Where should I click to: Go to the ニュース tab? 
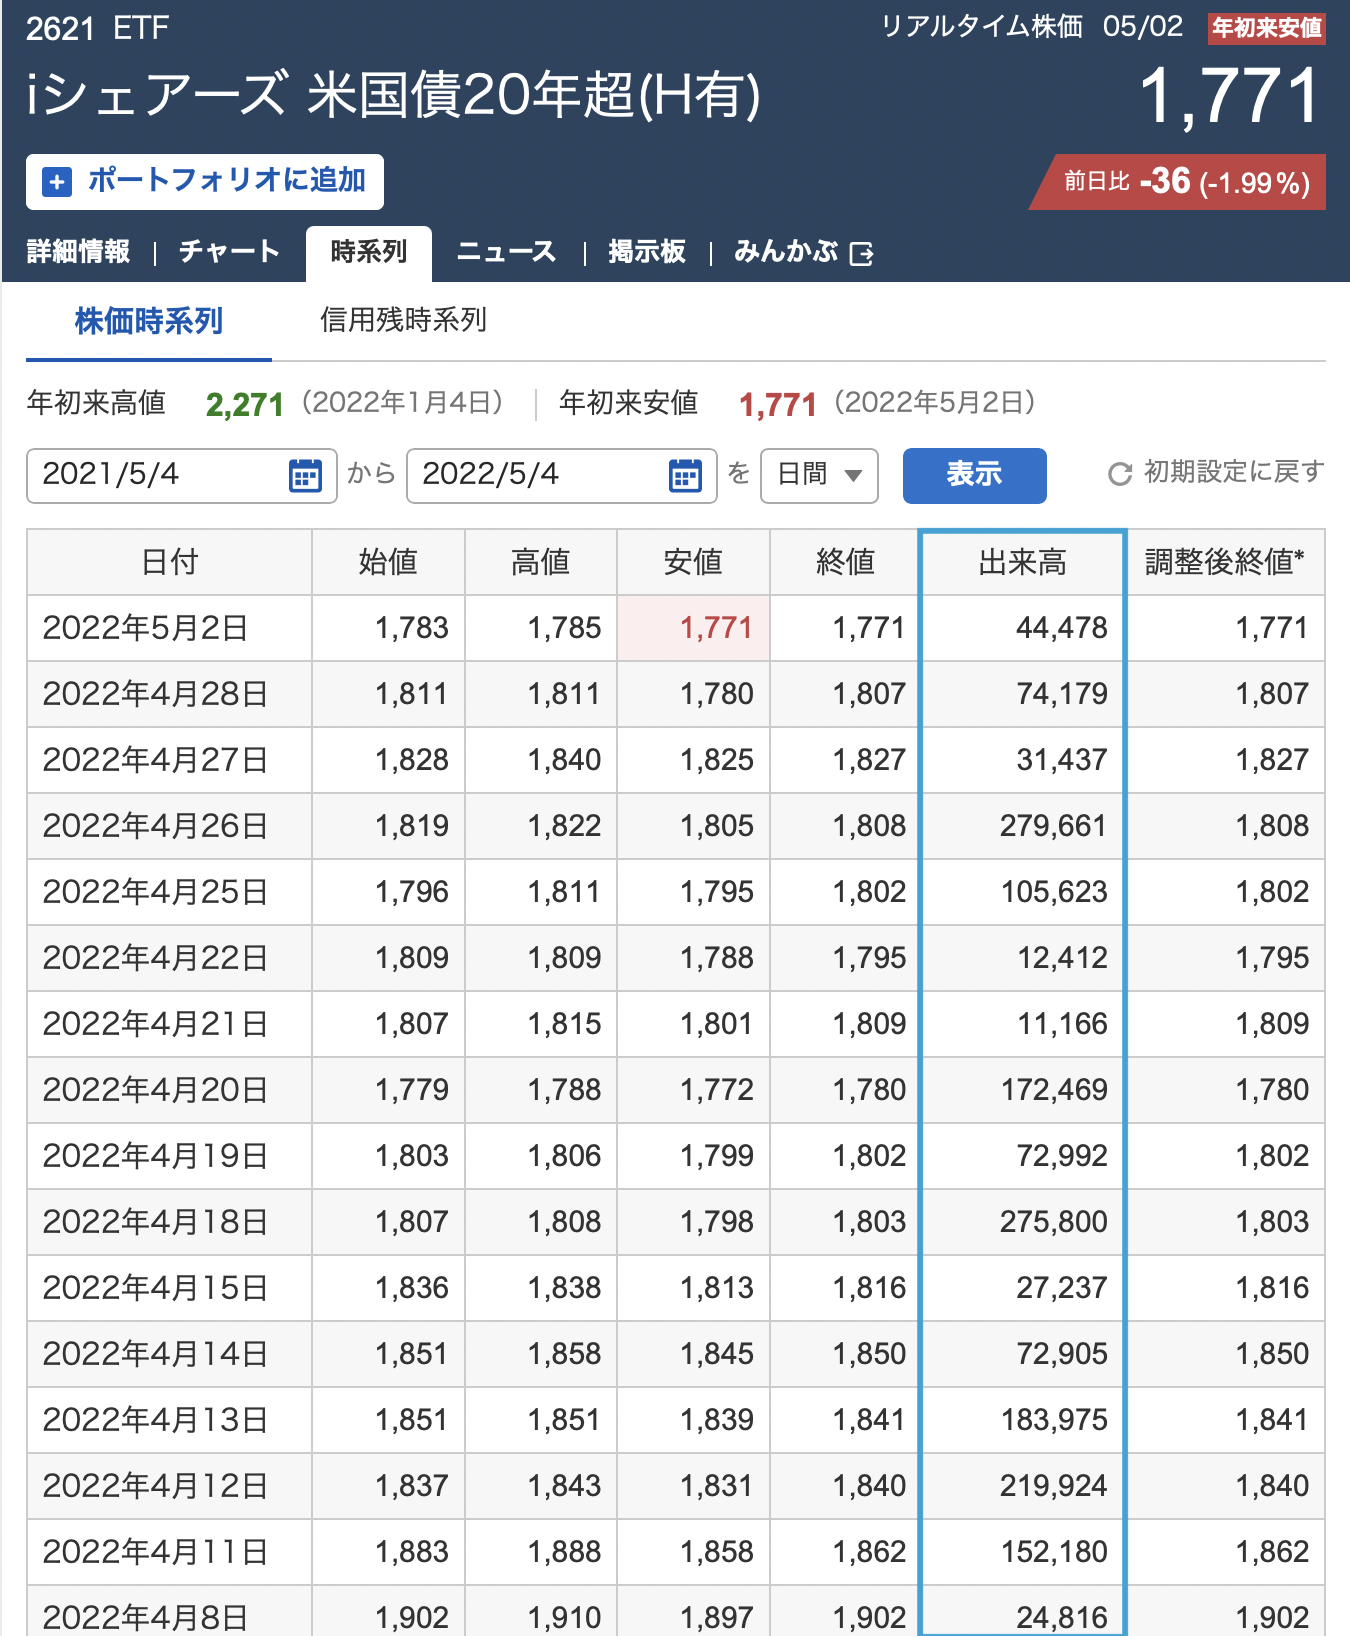tap(506, 252)
